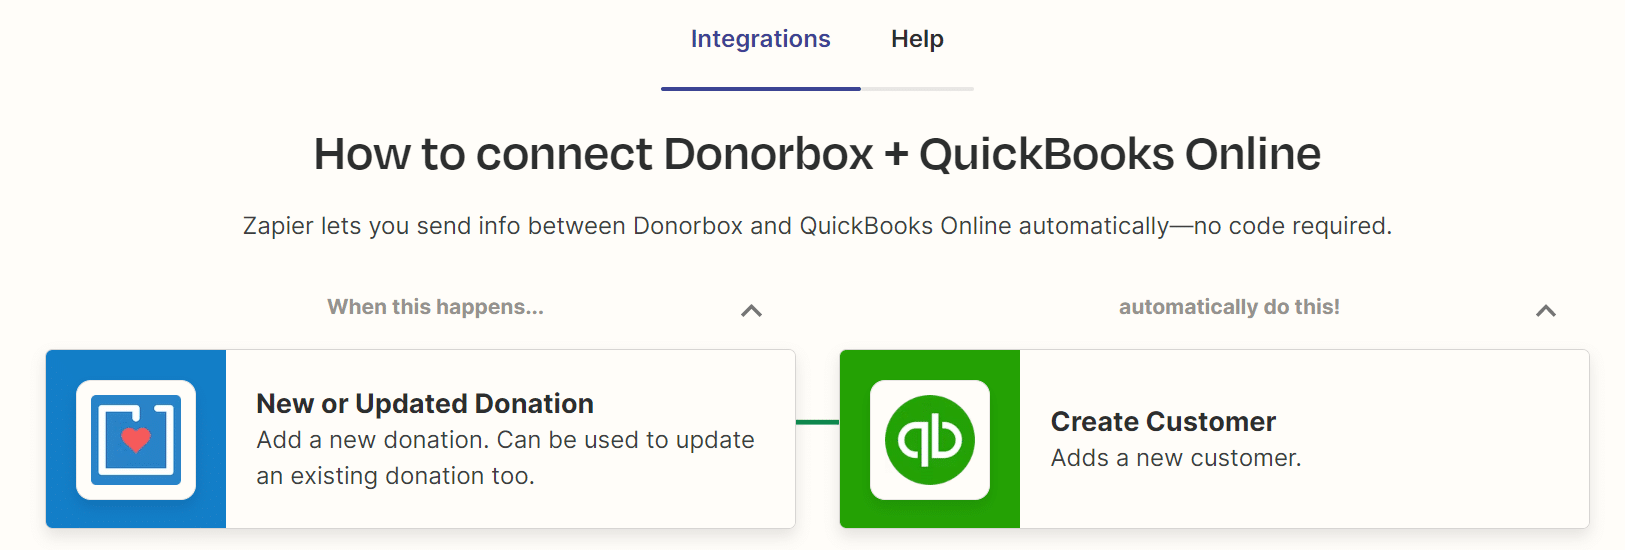1625x550 pixels.
Task: Click the 'Zapier lets you send info' description
Action: pyautogui.click(x=817, y=226)
